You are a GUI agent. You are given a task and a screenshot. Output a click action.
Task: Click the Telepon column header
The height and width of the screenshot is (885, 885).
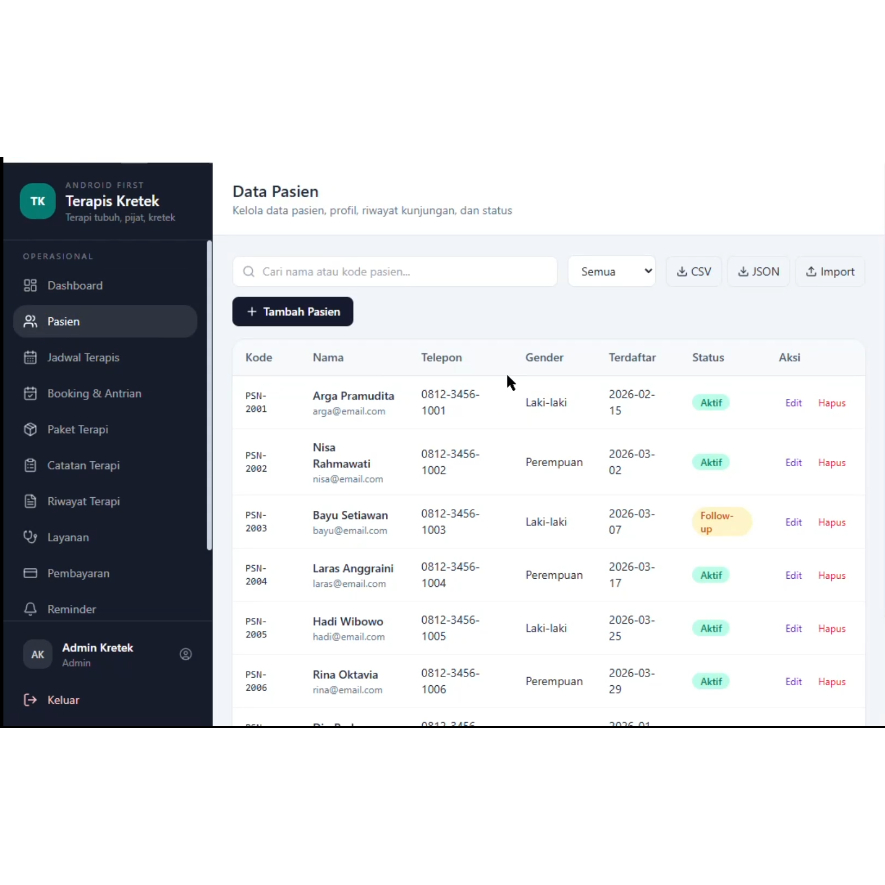[x=441, y=357]
